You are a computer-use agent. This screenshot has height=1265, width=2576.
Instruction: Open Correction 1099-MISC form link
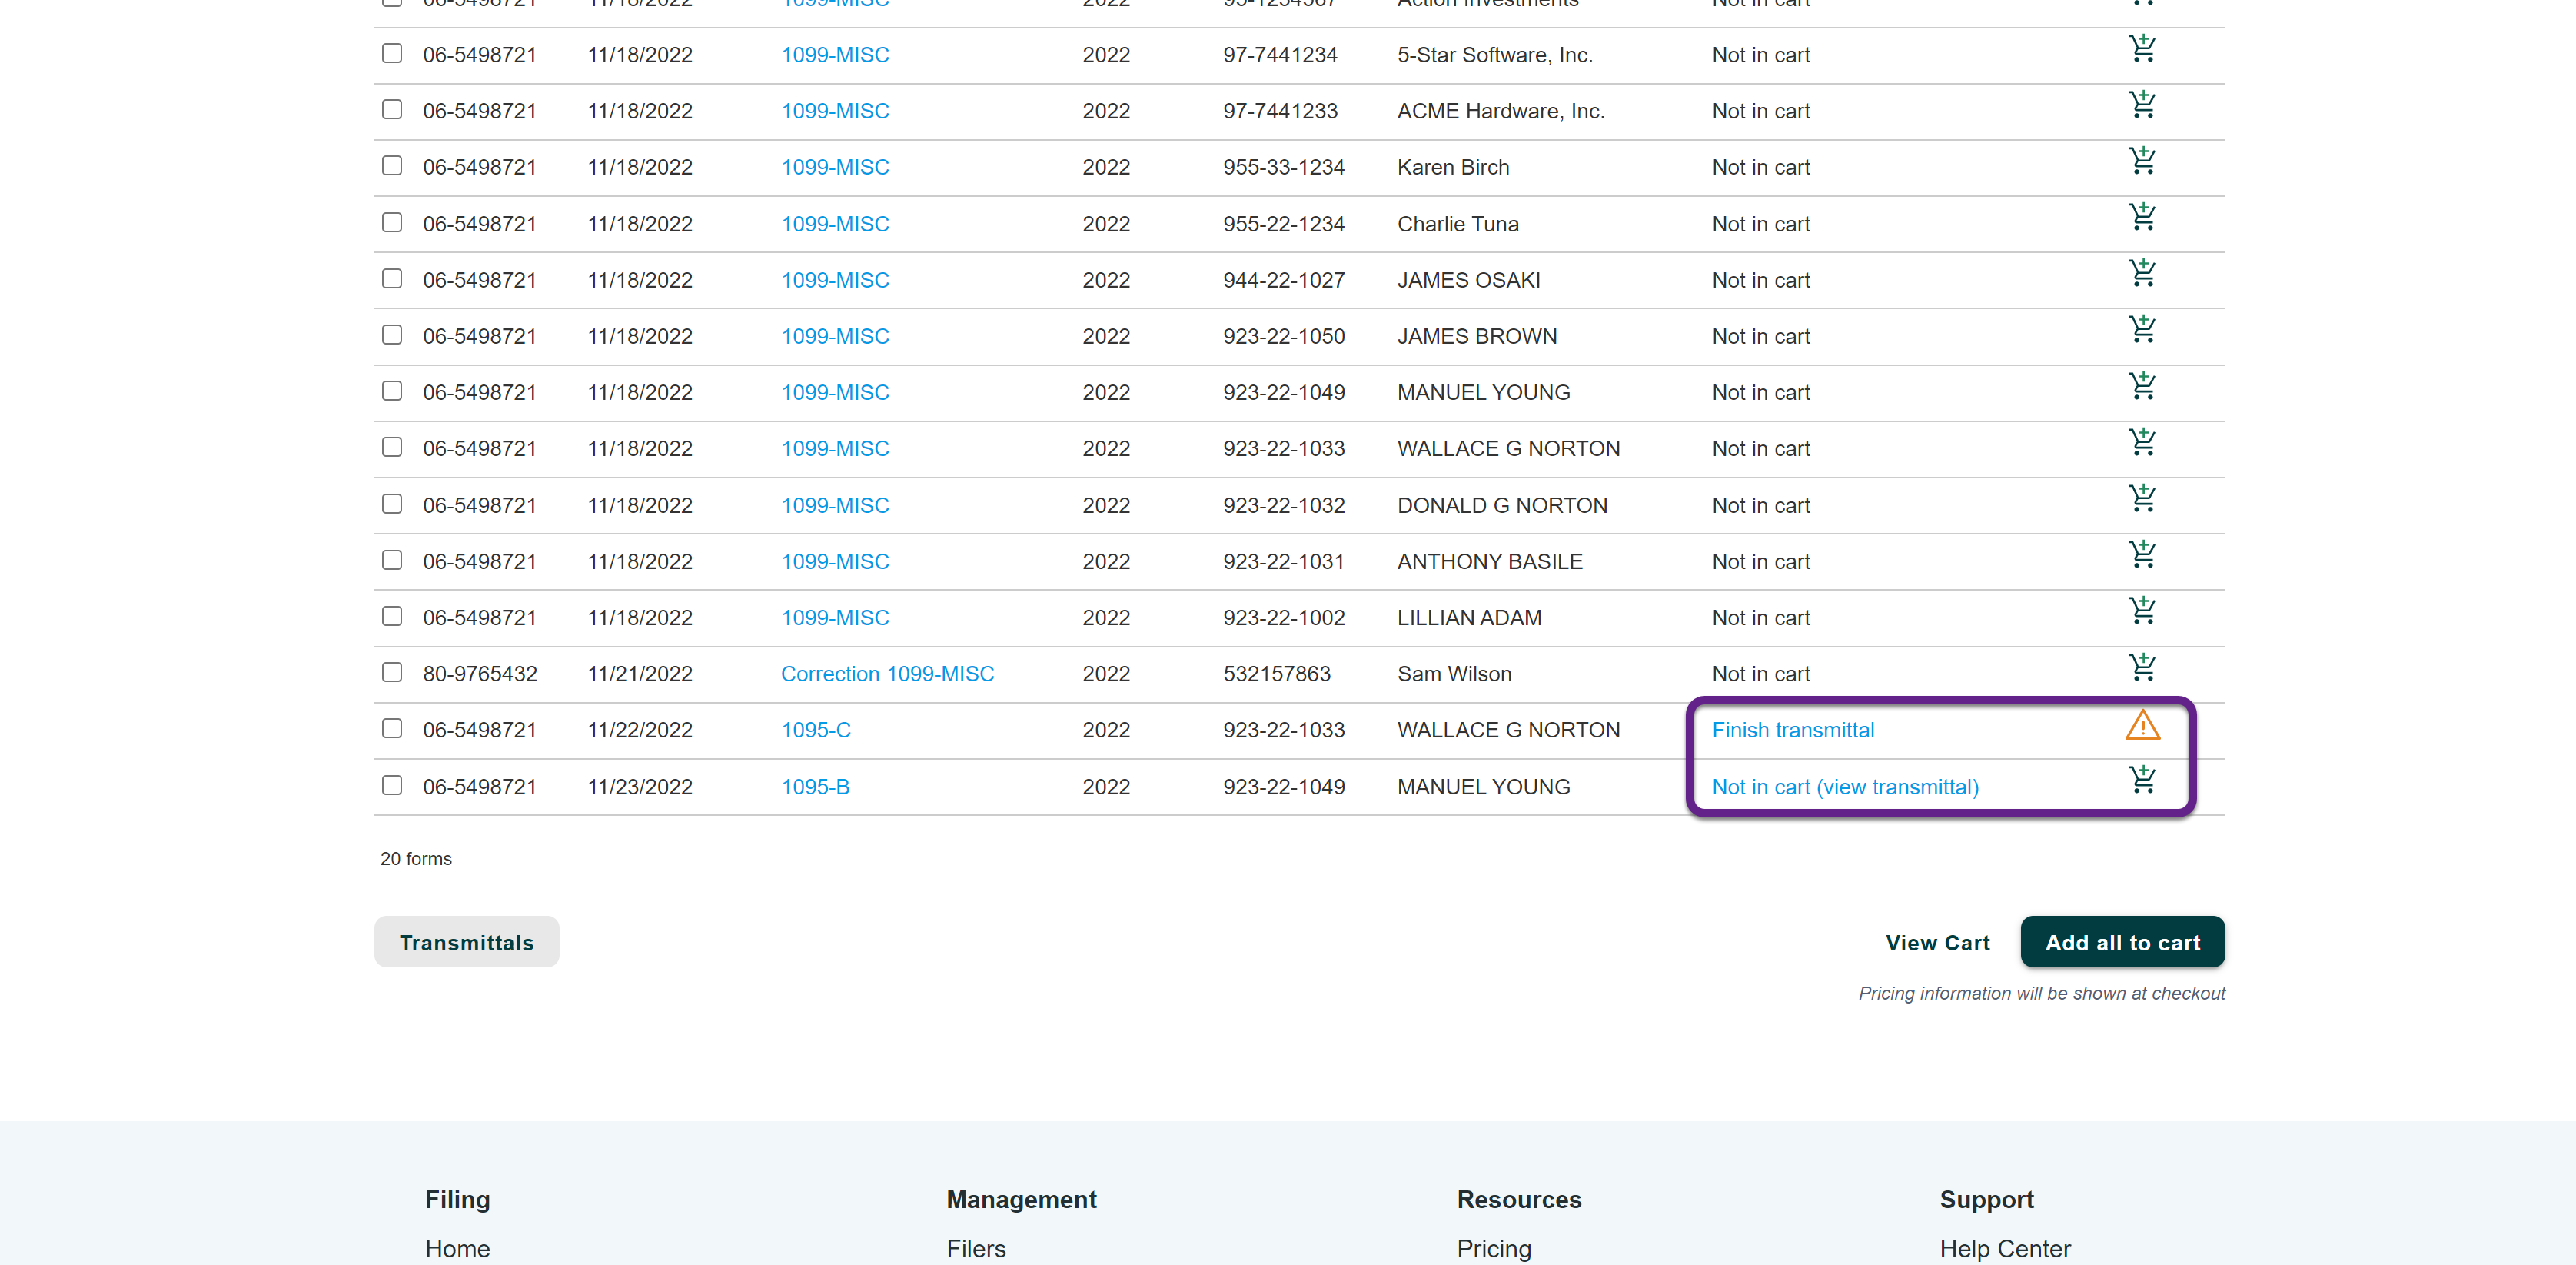(887, 674)
